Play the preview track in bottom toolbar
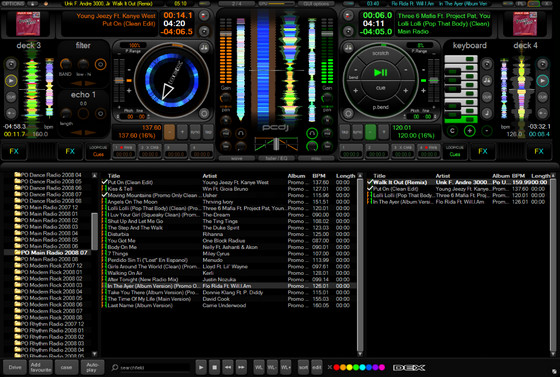The image size is (560, 377). coord(201,367)
